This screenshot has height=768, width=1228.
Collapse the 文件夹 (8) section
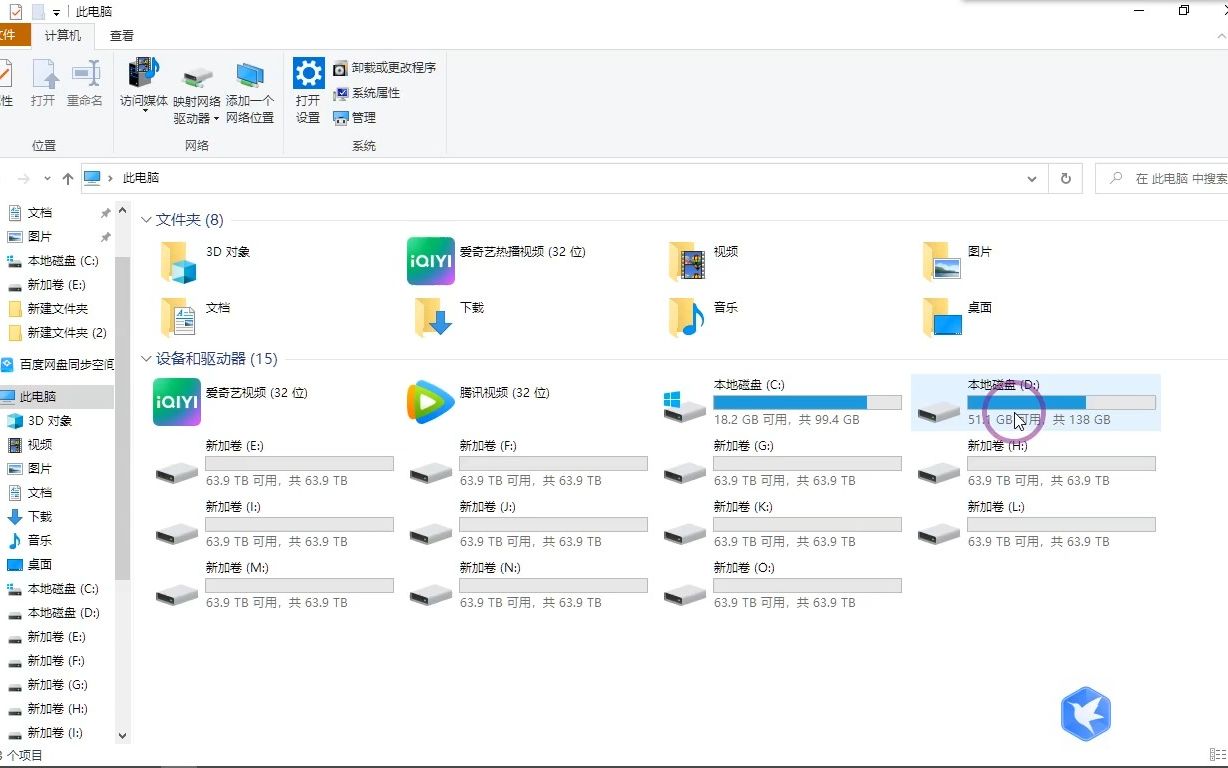point(146,219)
